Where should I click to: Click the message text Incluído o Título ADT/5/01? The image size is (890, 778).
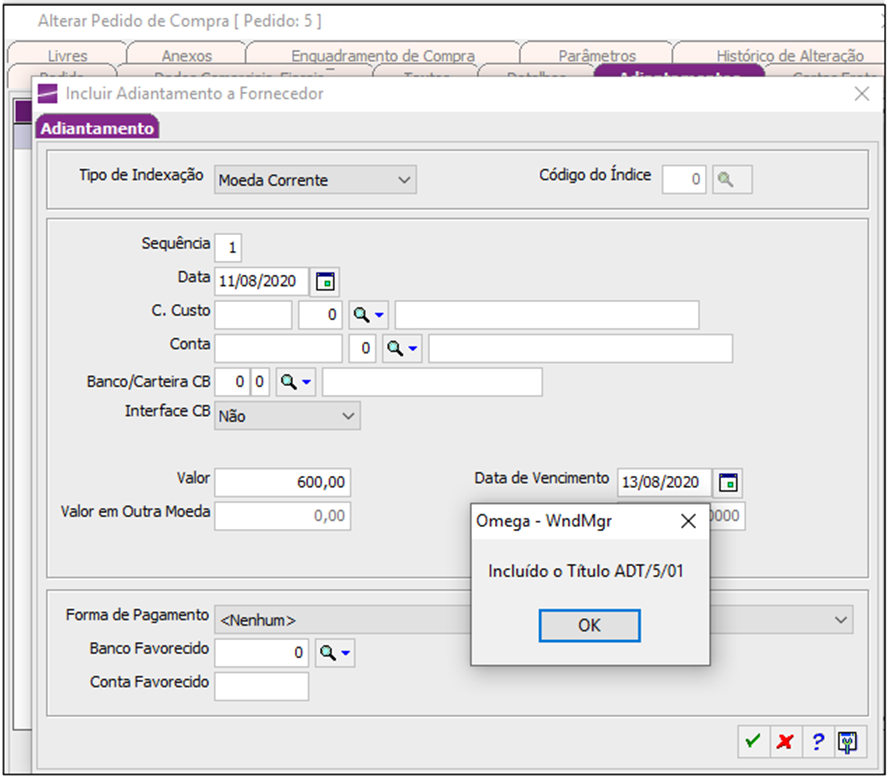tap(586, 571)
